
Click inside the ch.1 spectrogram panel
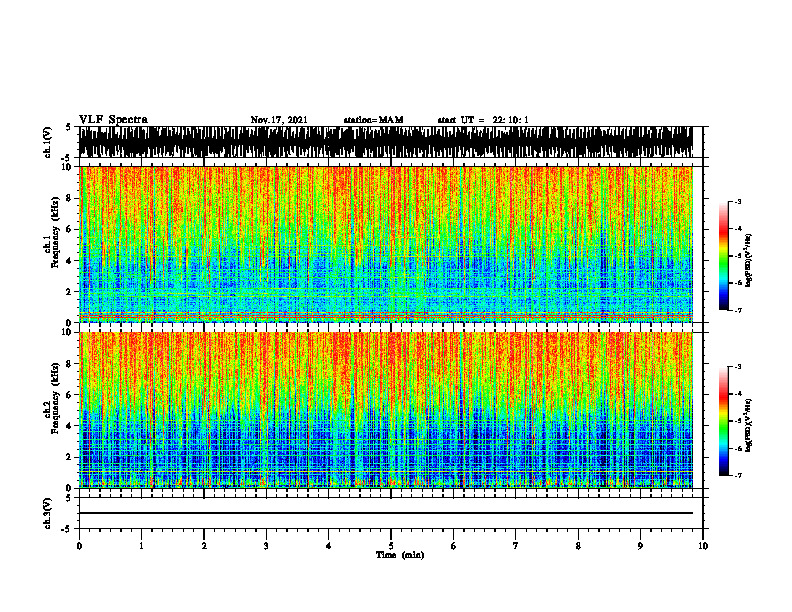386,244
